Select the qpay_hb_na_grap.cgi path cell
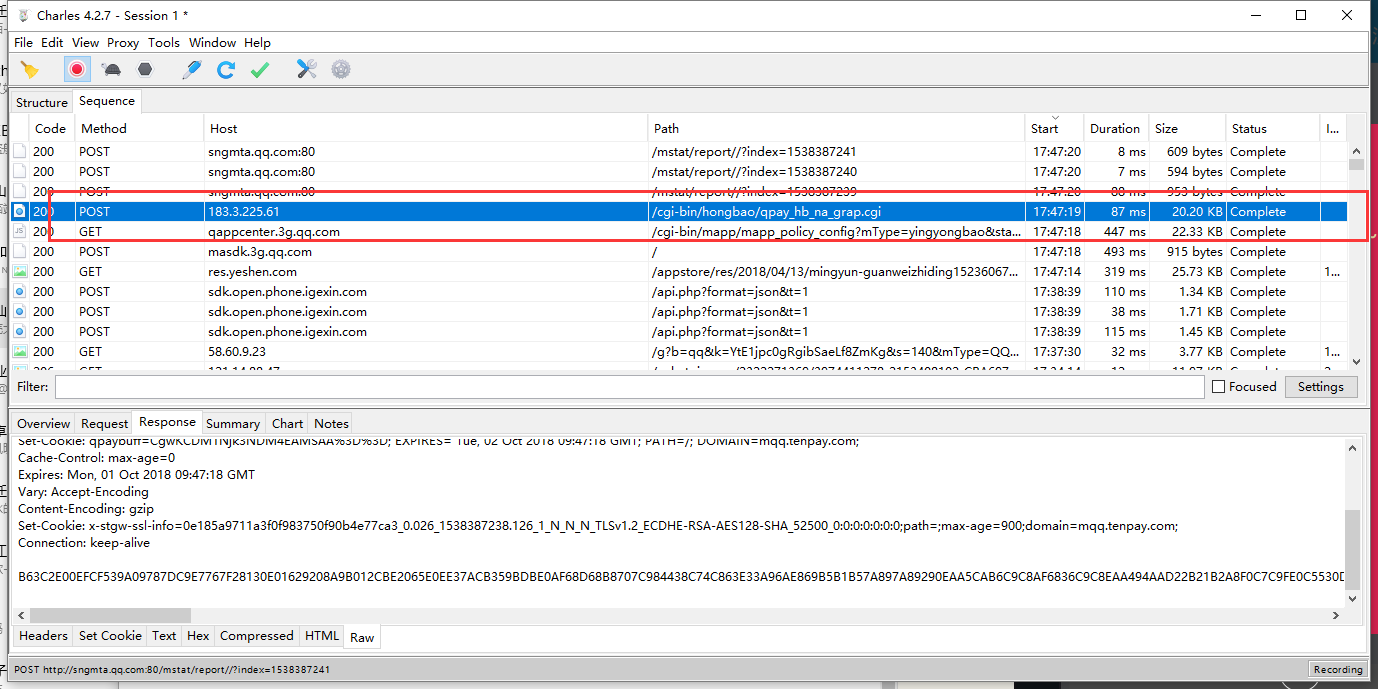The image size is (1378, 689). 836,212
